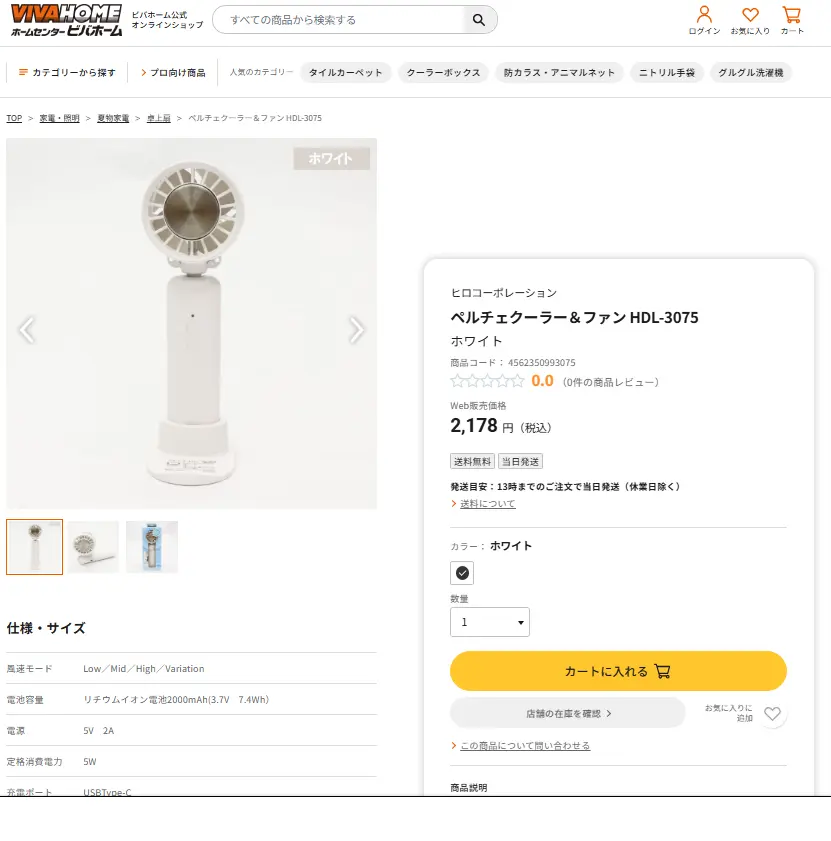This screenshot has height=841, width=831.
Task: Select the packaging product thumbnail
Action: point(151,546)
